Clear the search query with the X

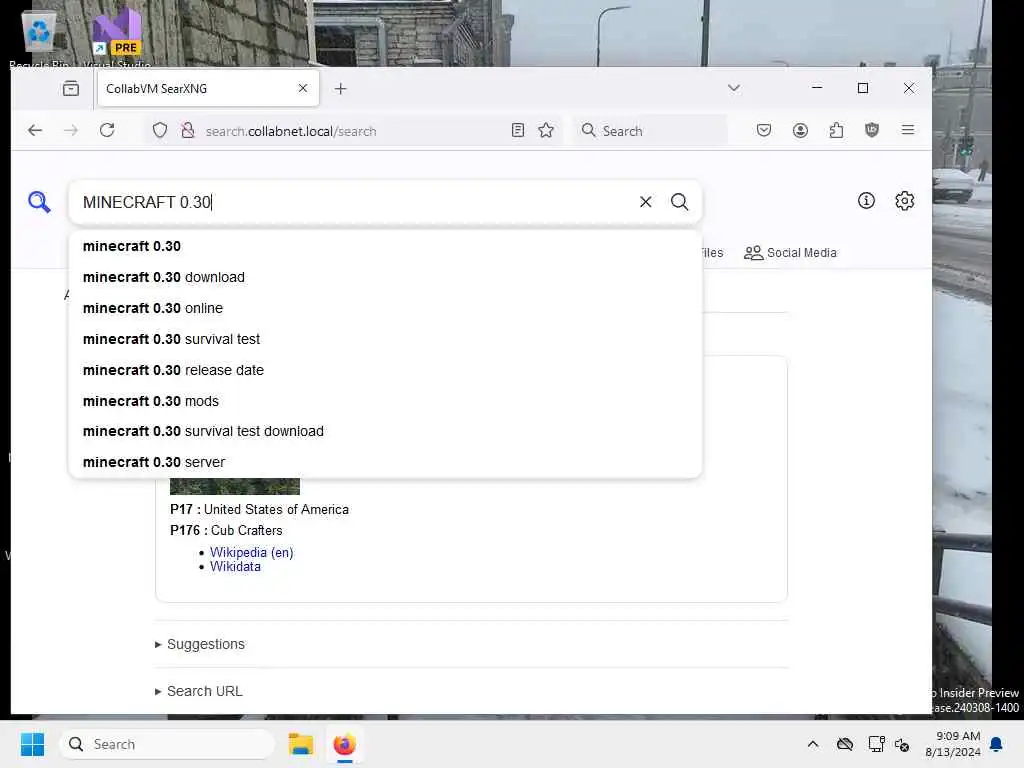pyautogui.click(x=645, y=202)
